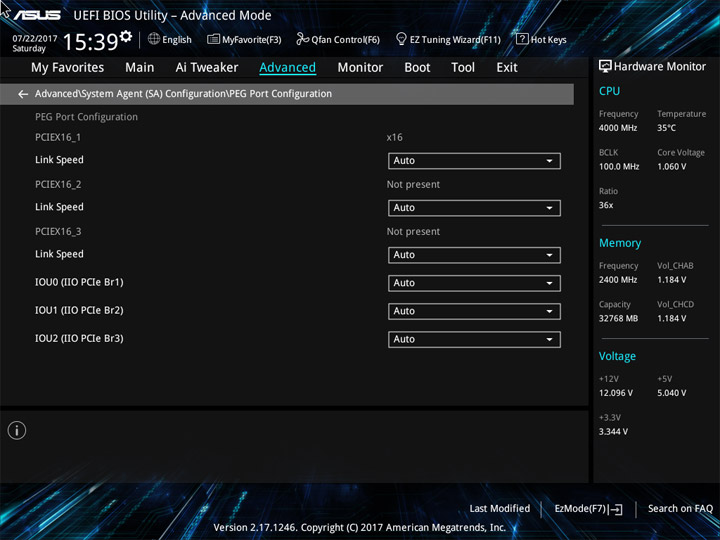Click the MyFavorite list icon
This screenshot has width=720, height=540.
tap(213, 39)
